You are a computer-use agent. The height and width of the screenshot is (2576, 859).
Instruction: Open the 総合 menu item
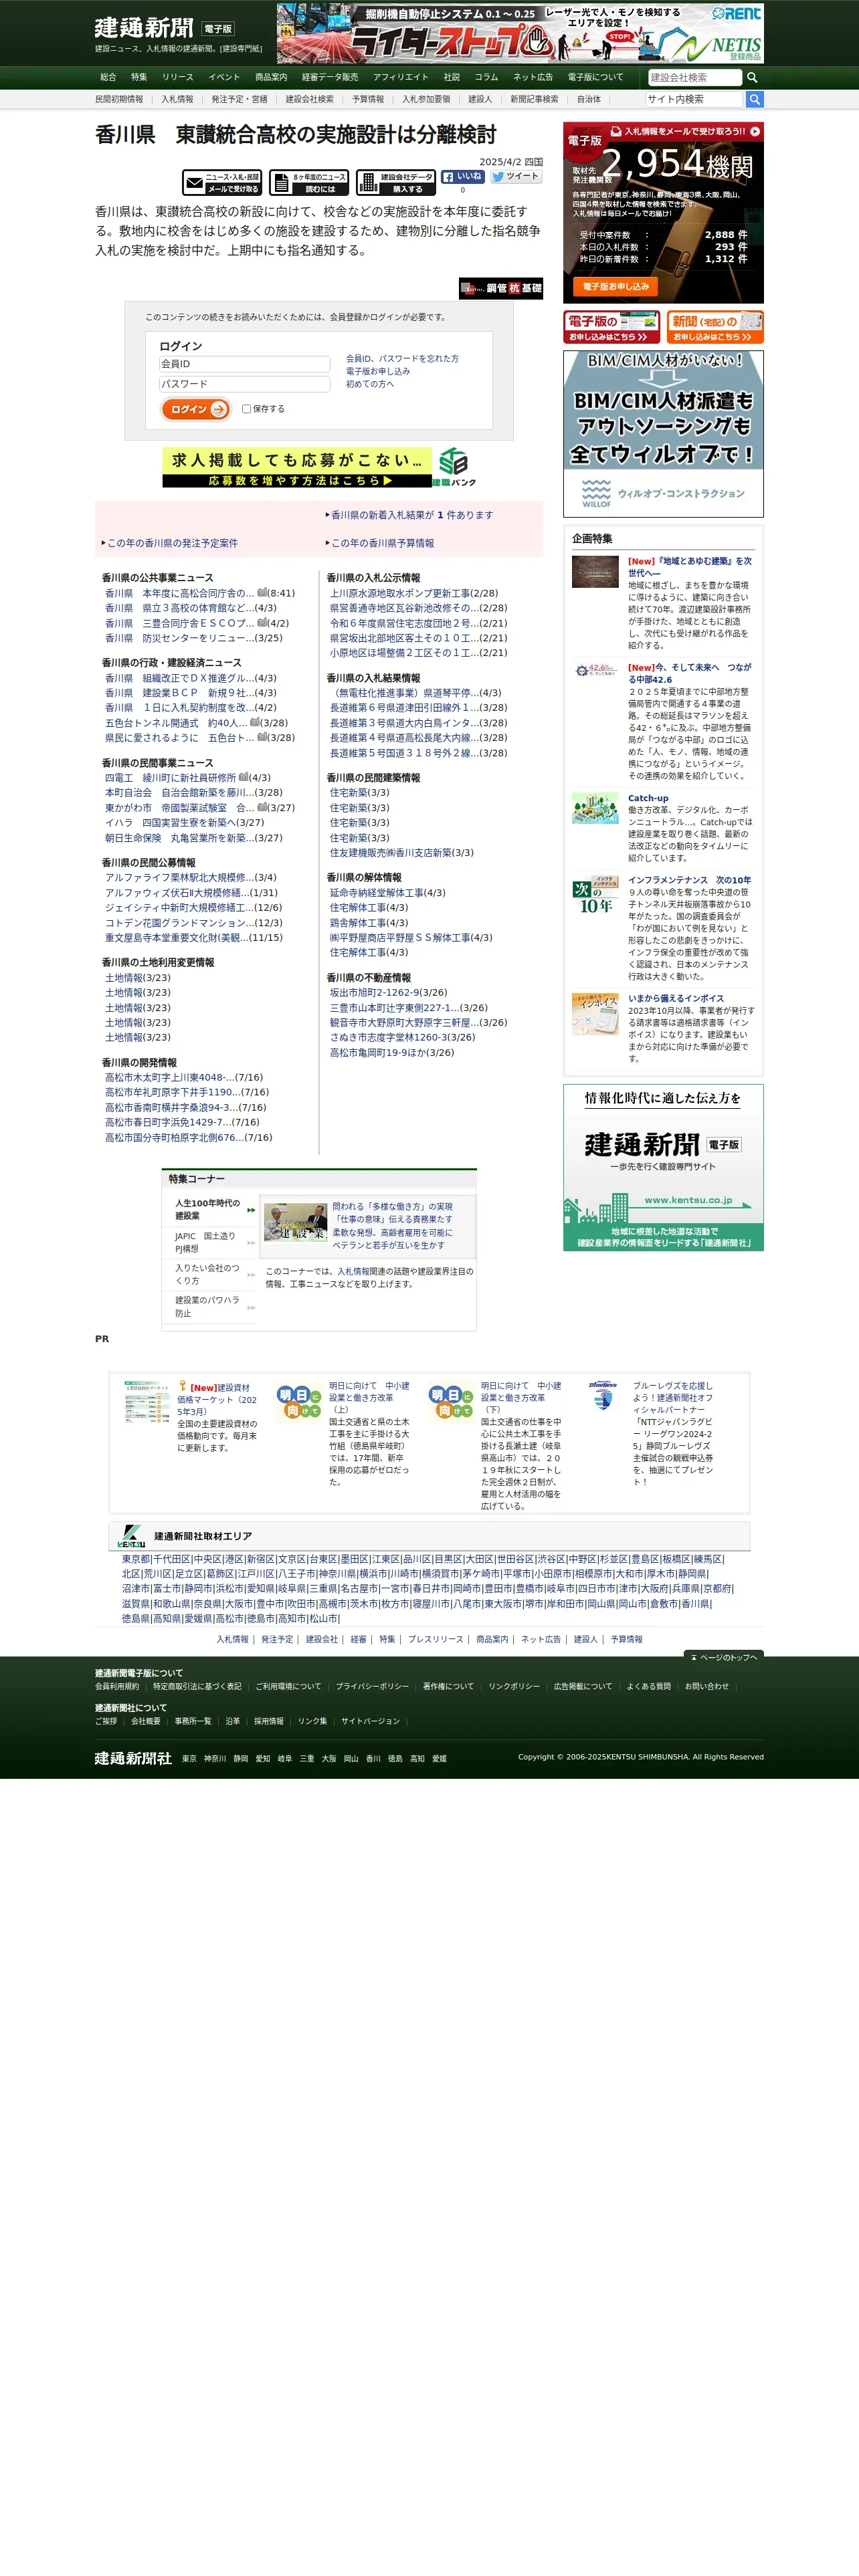[108, 77]
